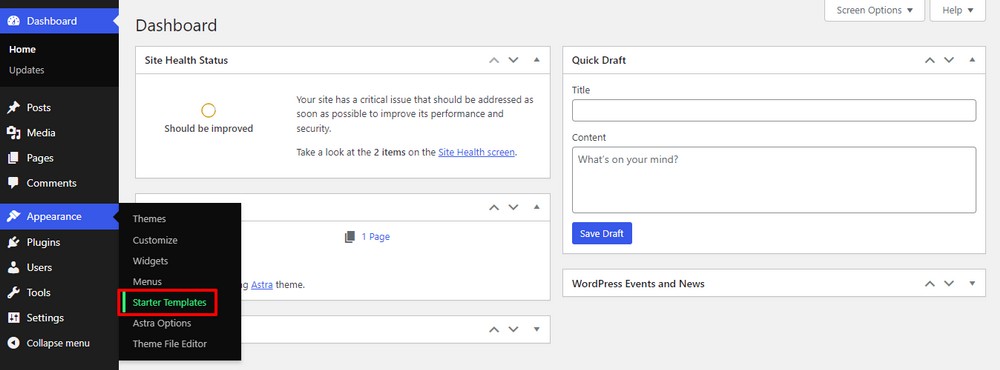Viewport: 1000px width, 370px height.
Task: Open Menus in Appearance submenu
Action: point(147,281)
